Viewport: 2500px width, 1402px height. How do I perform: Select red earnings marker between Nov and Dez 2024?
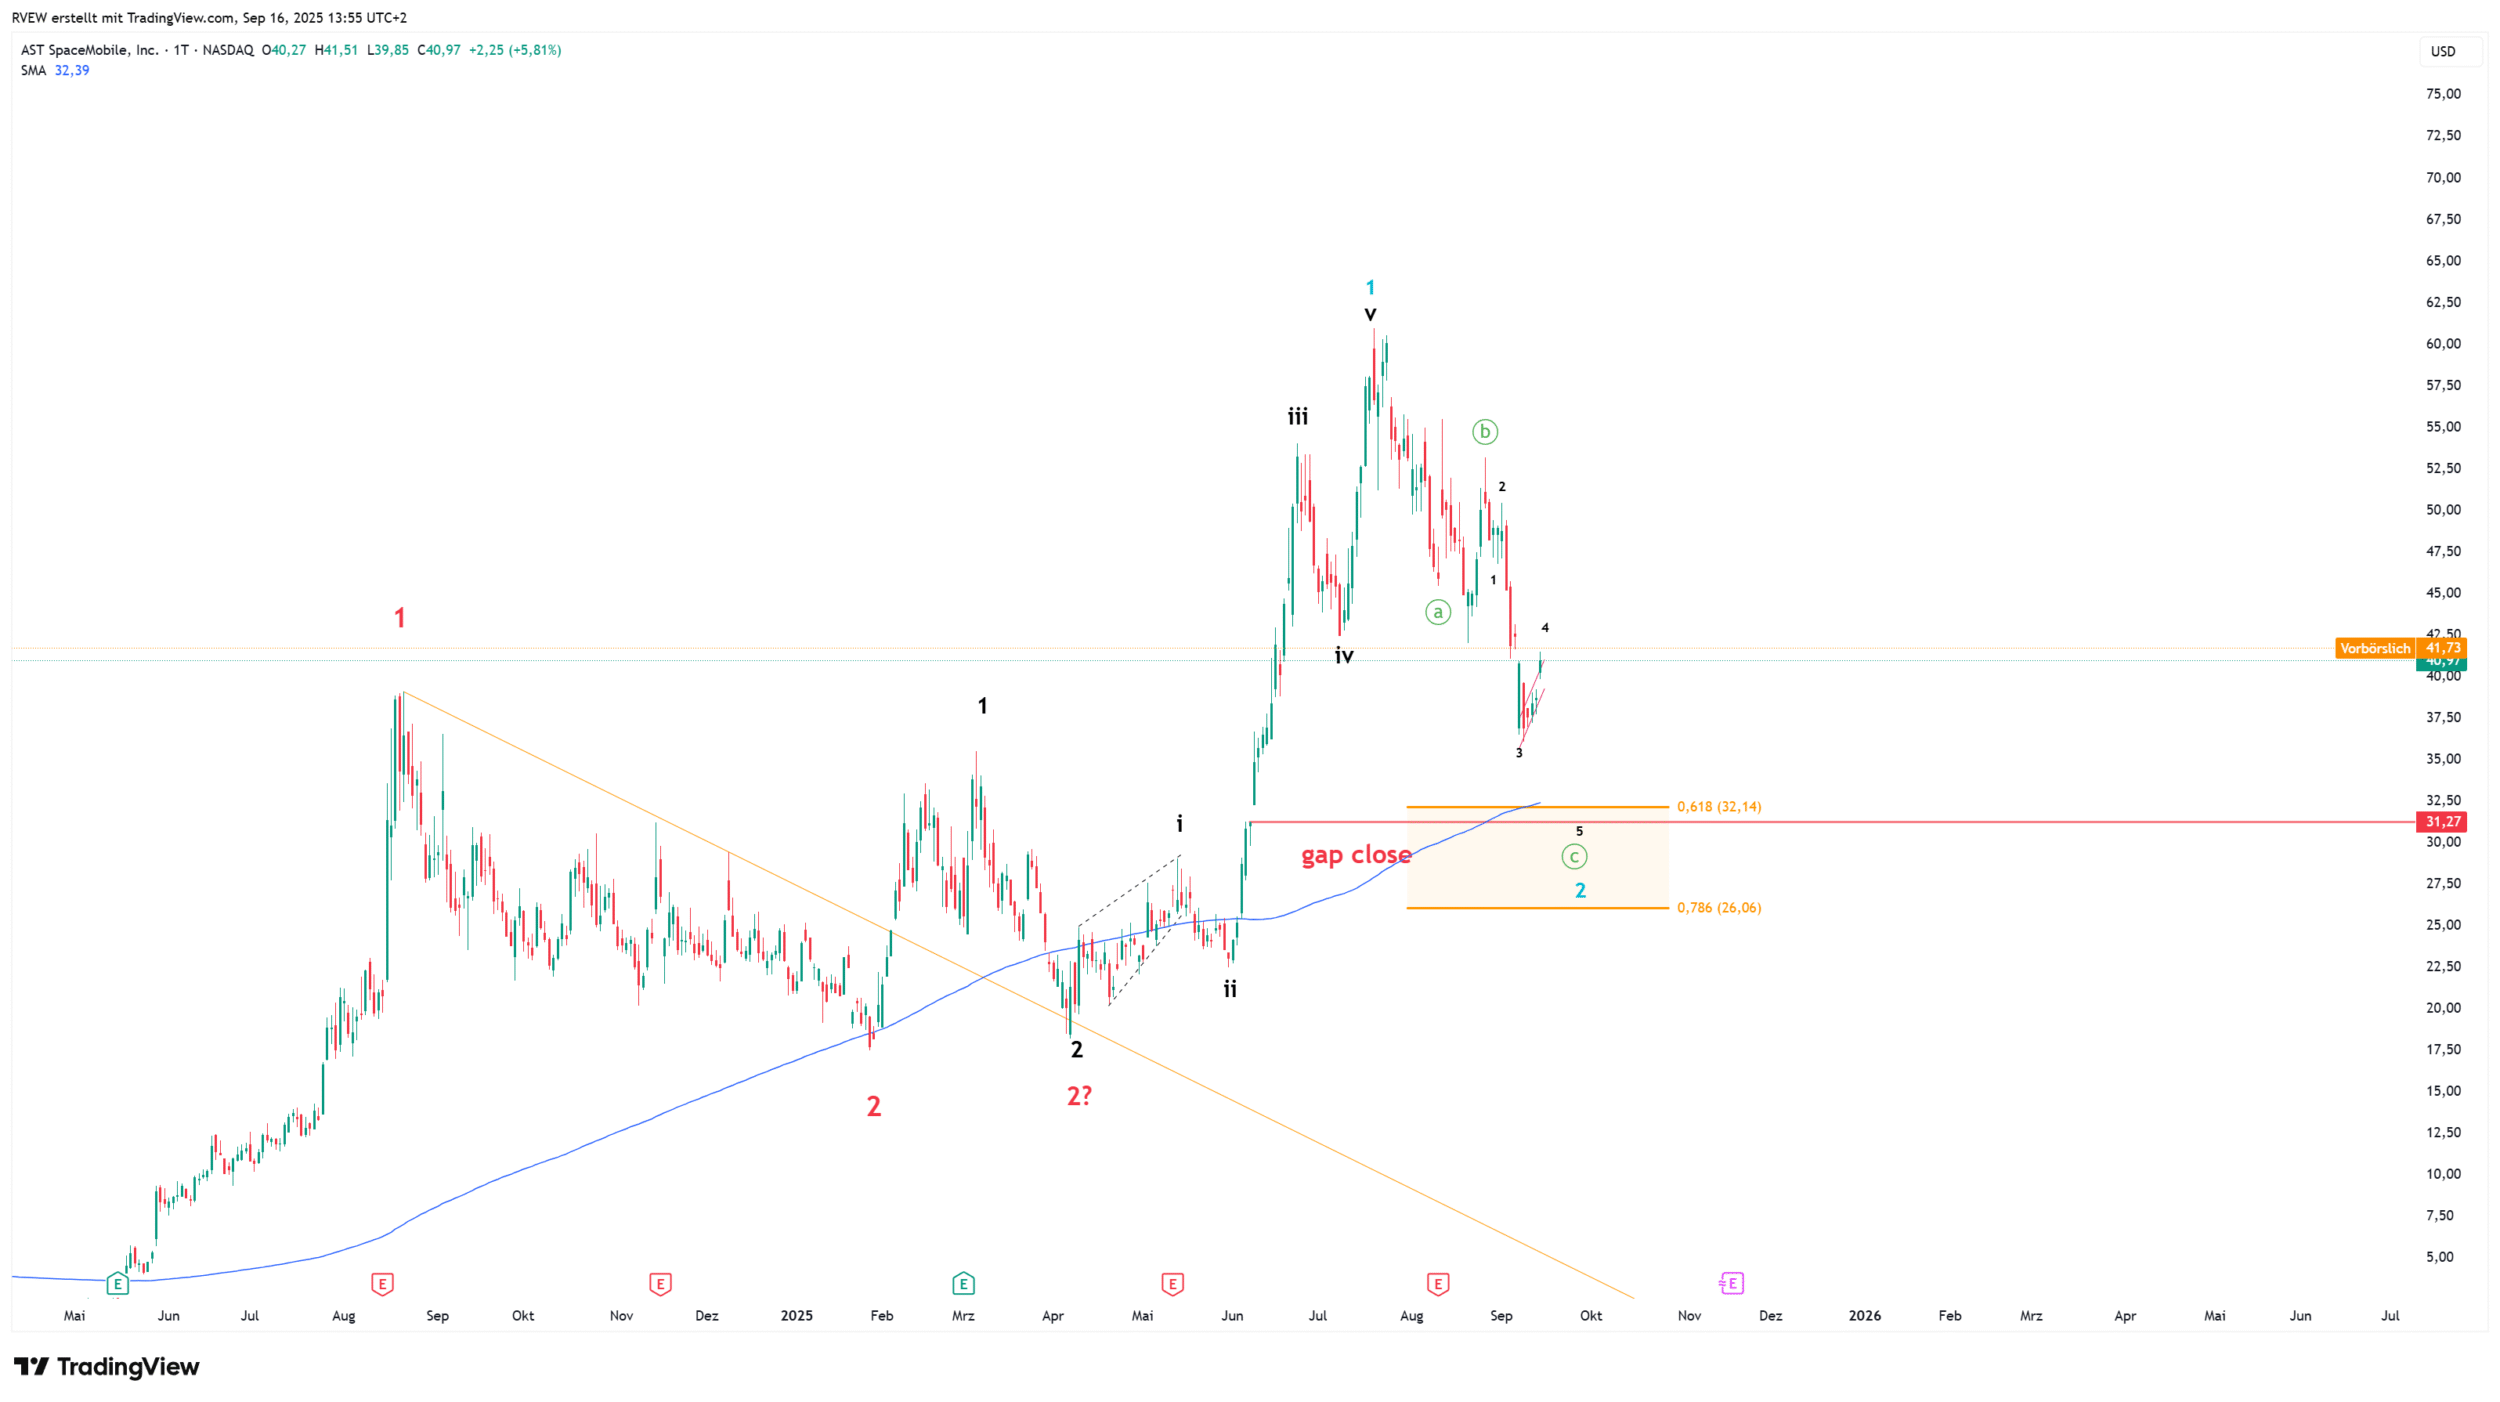pos(660,1283)
